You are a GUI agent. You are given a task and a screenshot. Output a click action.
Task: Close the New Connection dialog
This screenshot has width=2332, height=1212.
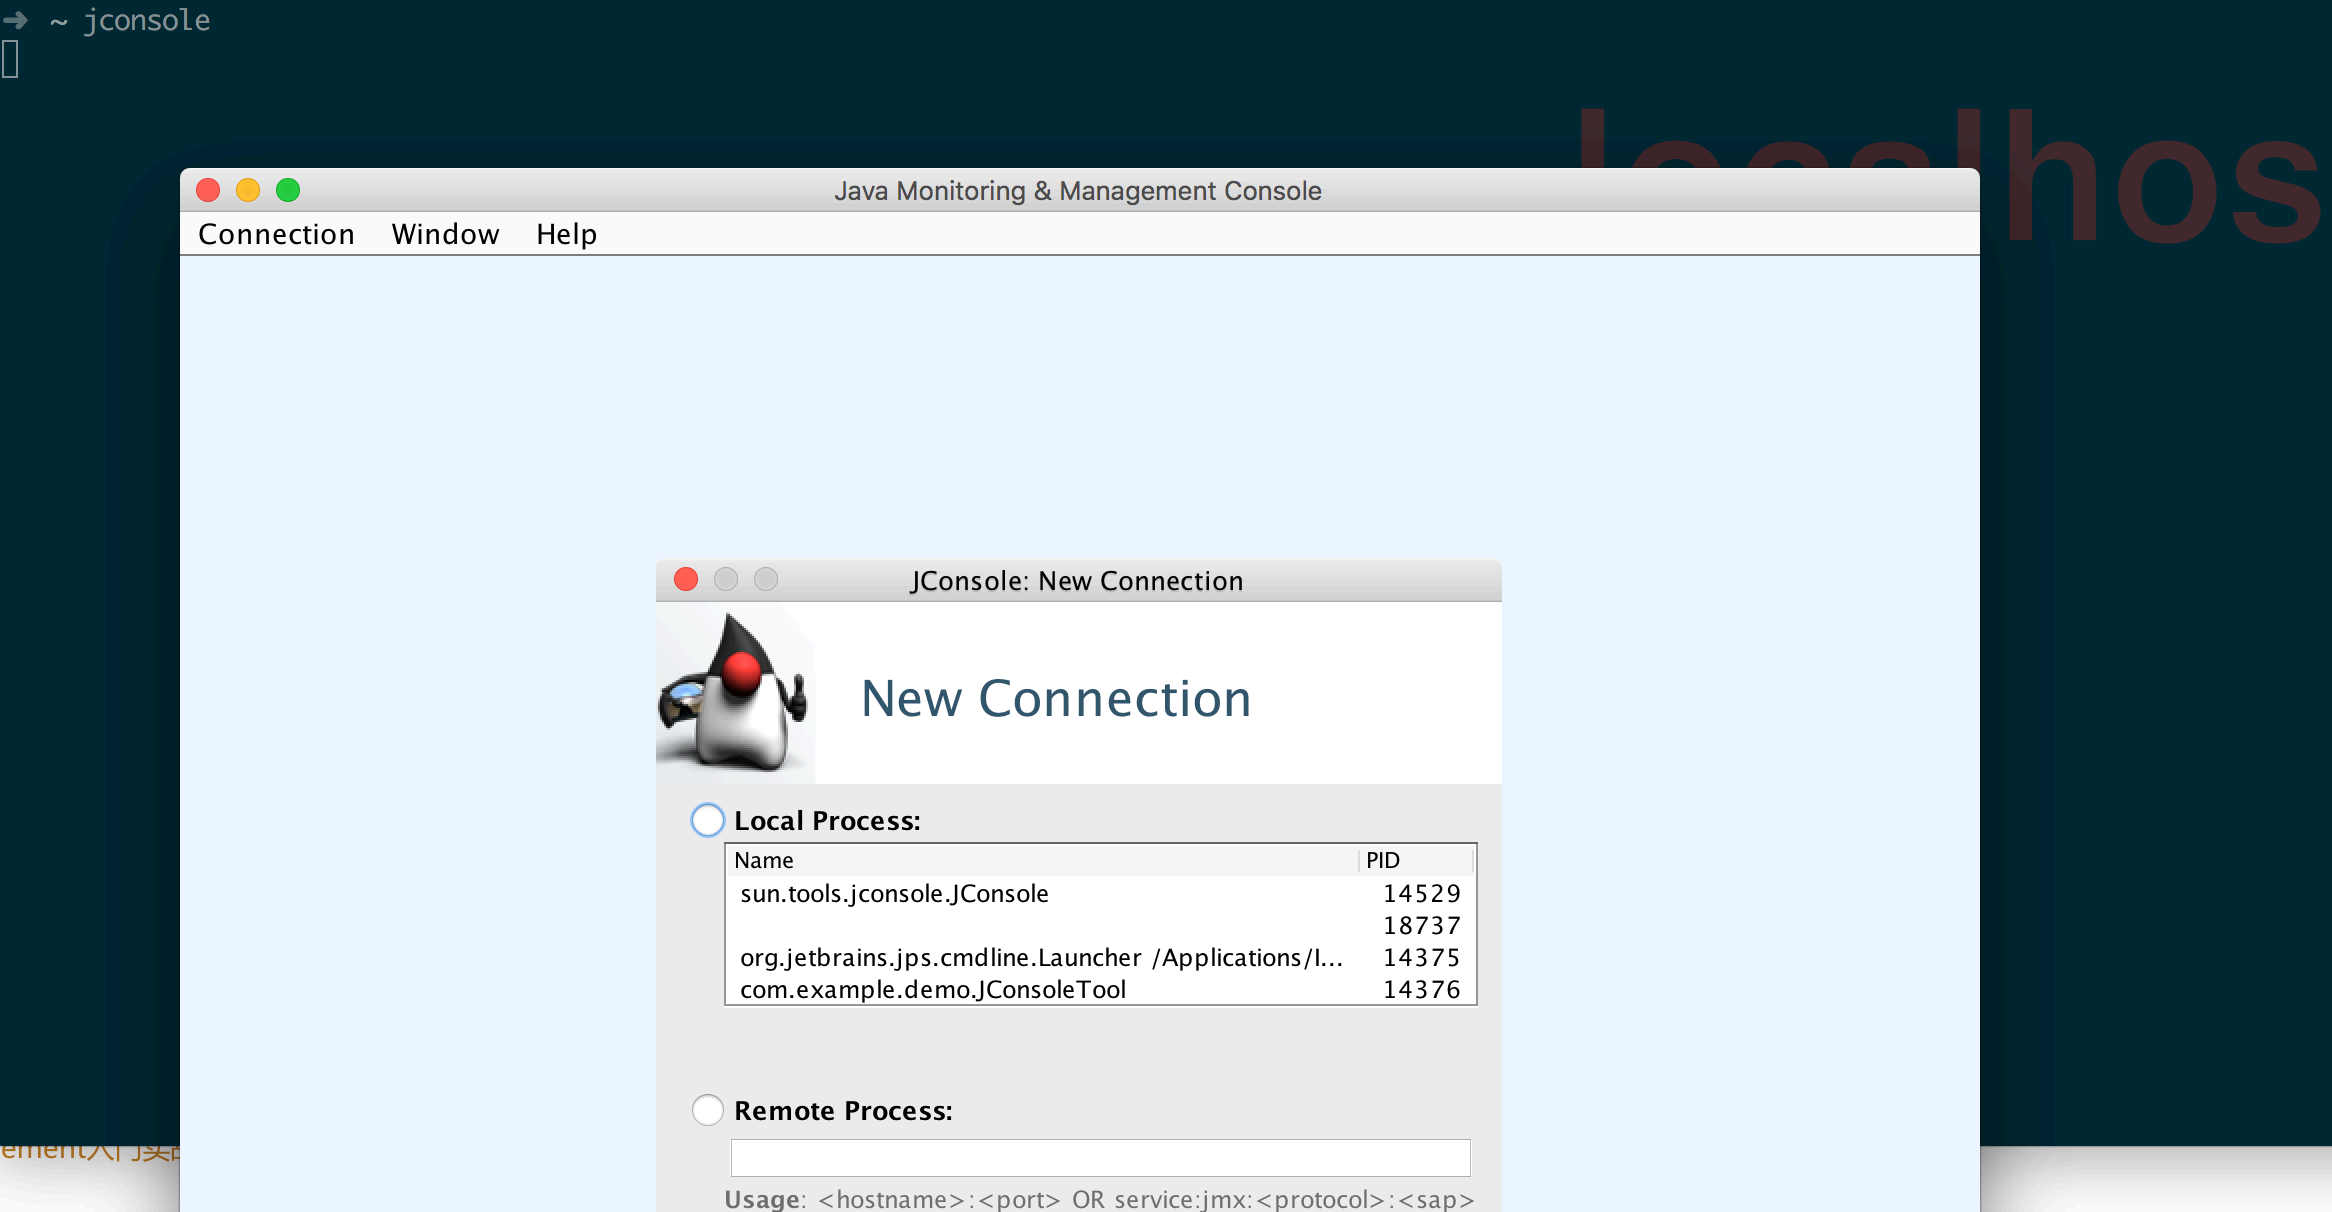point(686,580)
